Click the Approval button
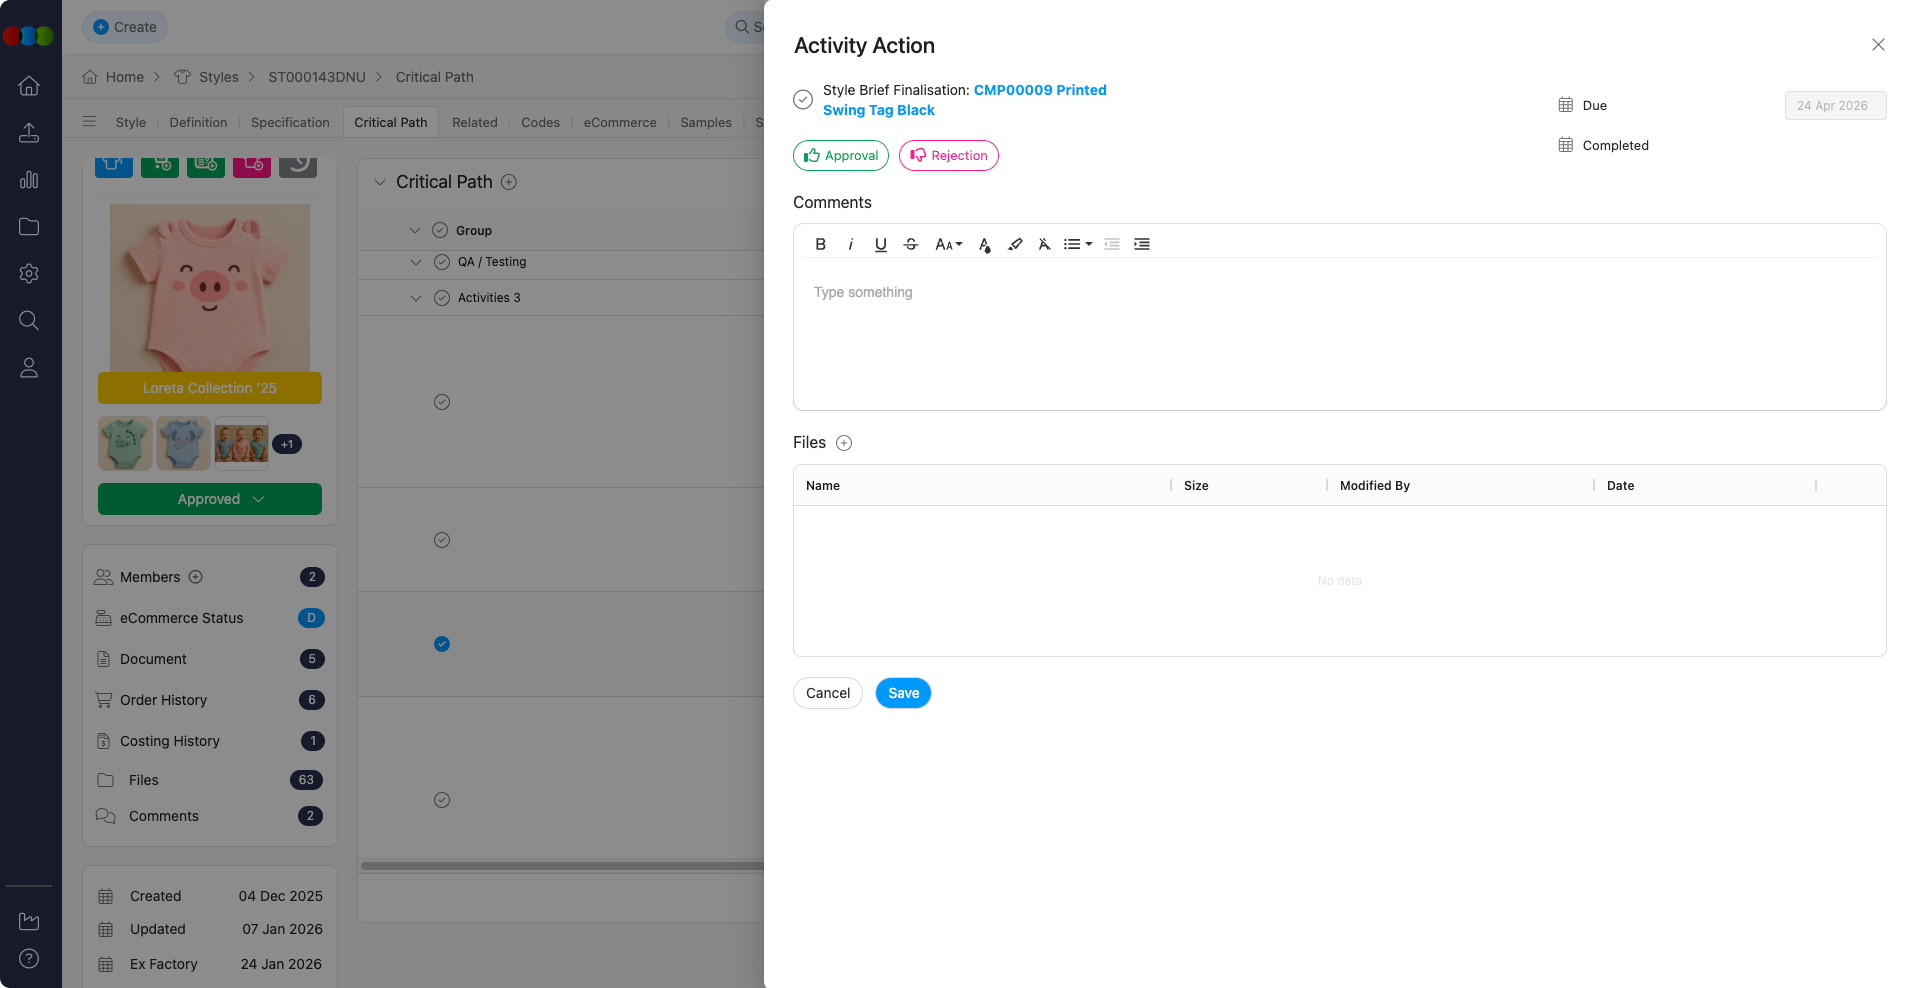Screen dimensions: 1916x988 coord(841,156)
